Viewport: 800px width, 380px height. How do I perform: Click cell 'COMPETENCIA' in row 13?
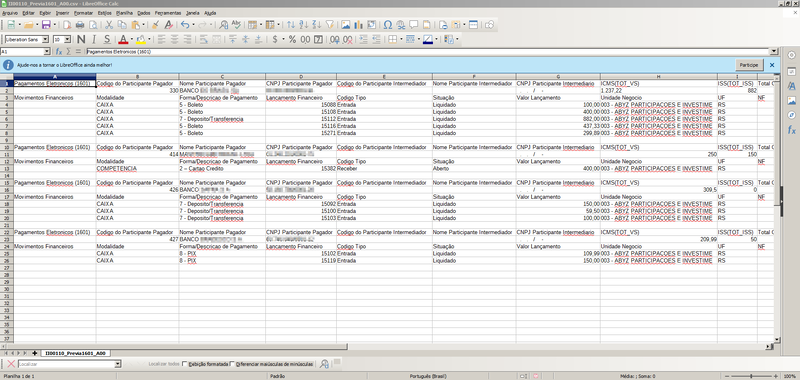(137, 168)
